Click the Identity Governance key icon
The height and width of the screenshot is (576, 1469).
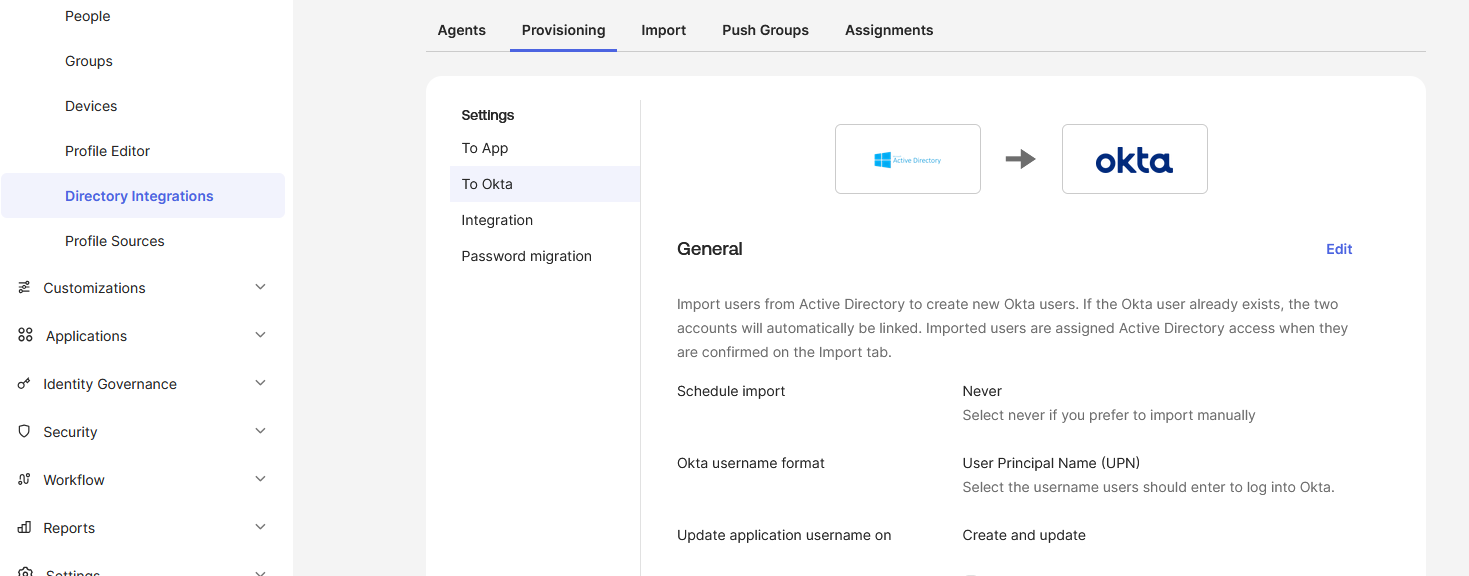tap(25, 383)
